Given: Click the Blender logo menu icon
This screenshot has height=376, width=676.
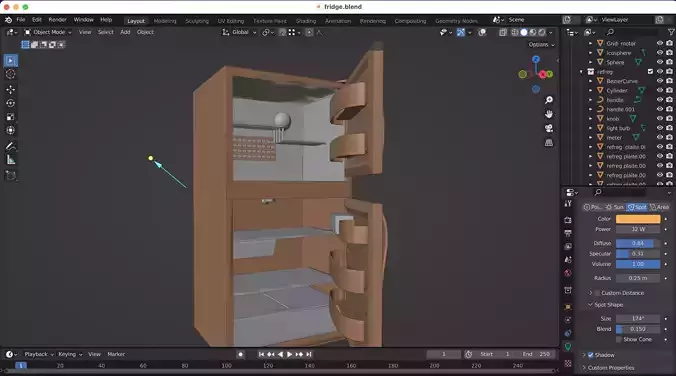Looking at the screenshot, I should tap(8, 20).
